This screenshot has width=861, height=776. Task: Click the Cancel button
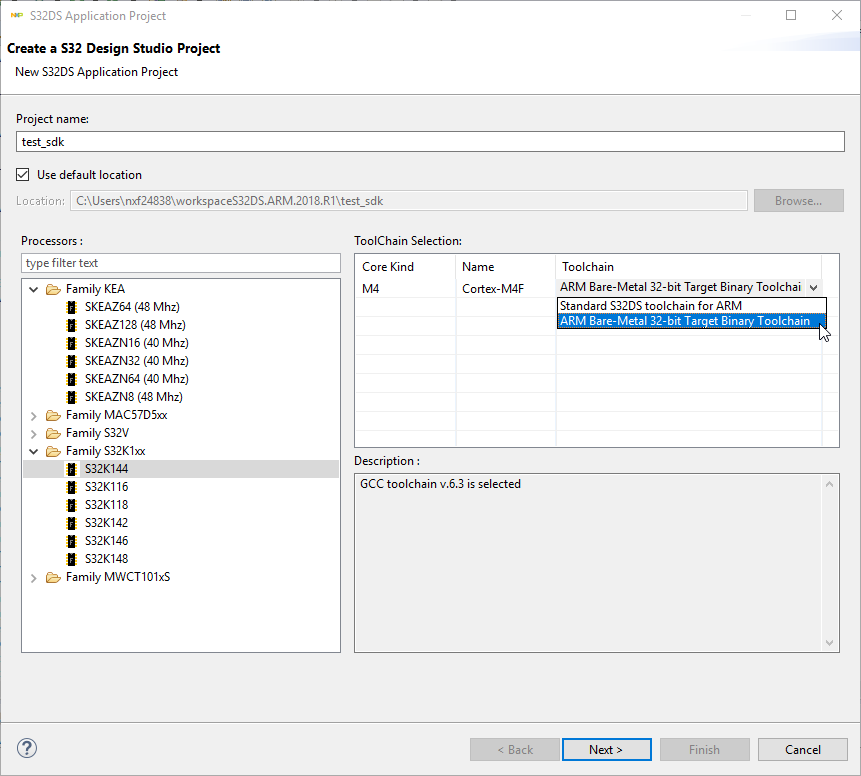tap(803, 750)
